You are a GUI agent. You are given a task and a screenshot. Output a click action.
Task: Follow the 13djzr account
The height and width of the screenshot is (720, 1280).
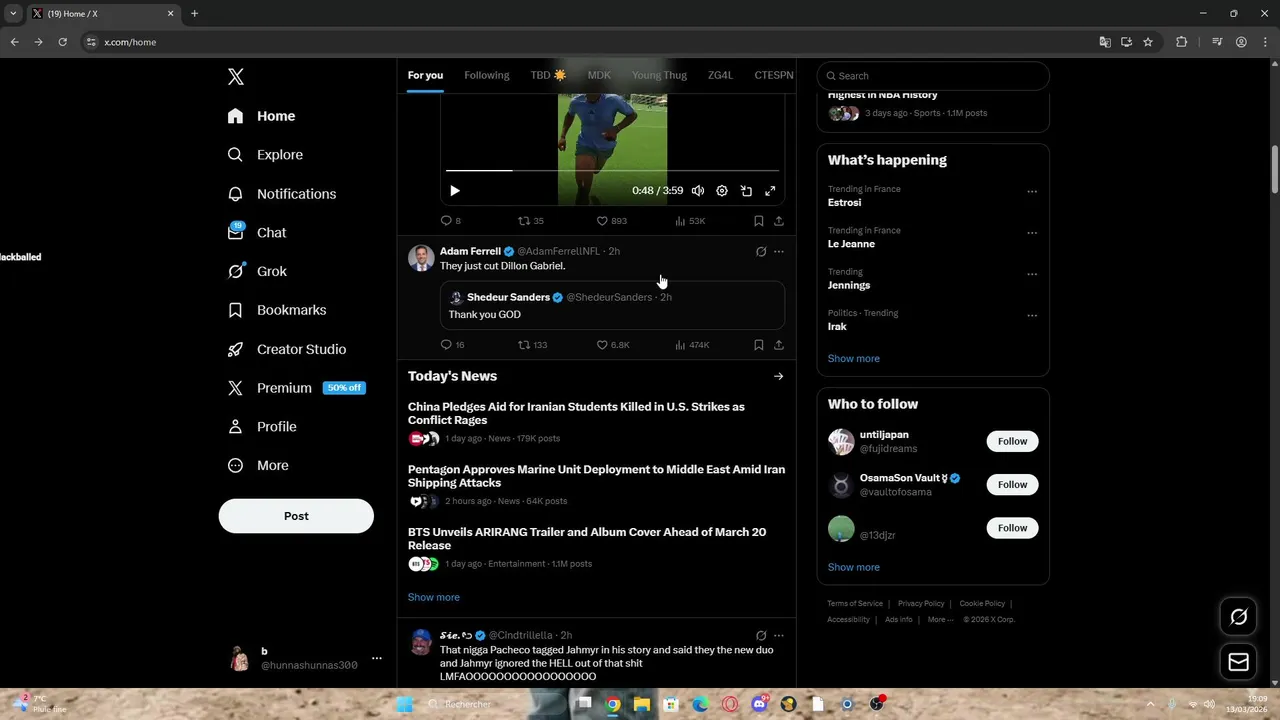tap(1012, 528)
